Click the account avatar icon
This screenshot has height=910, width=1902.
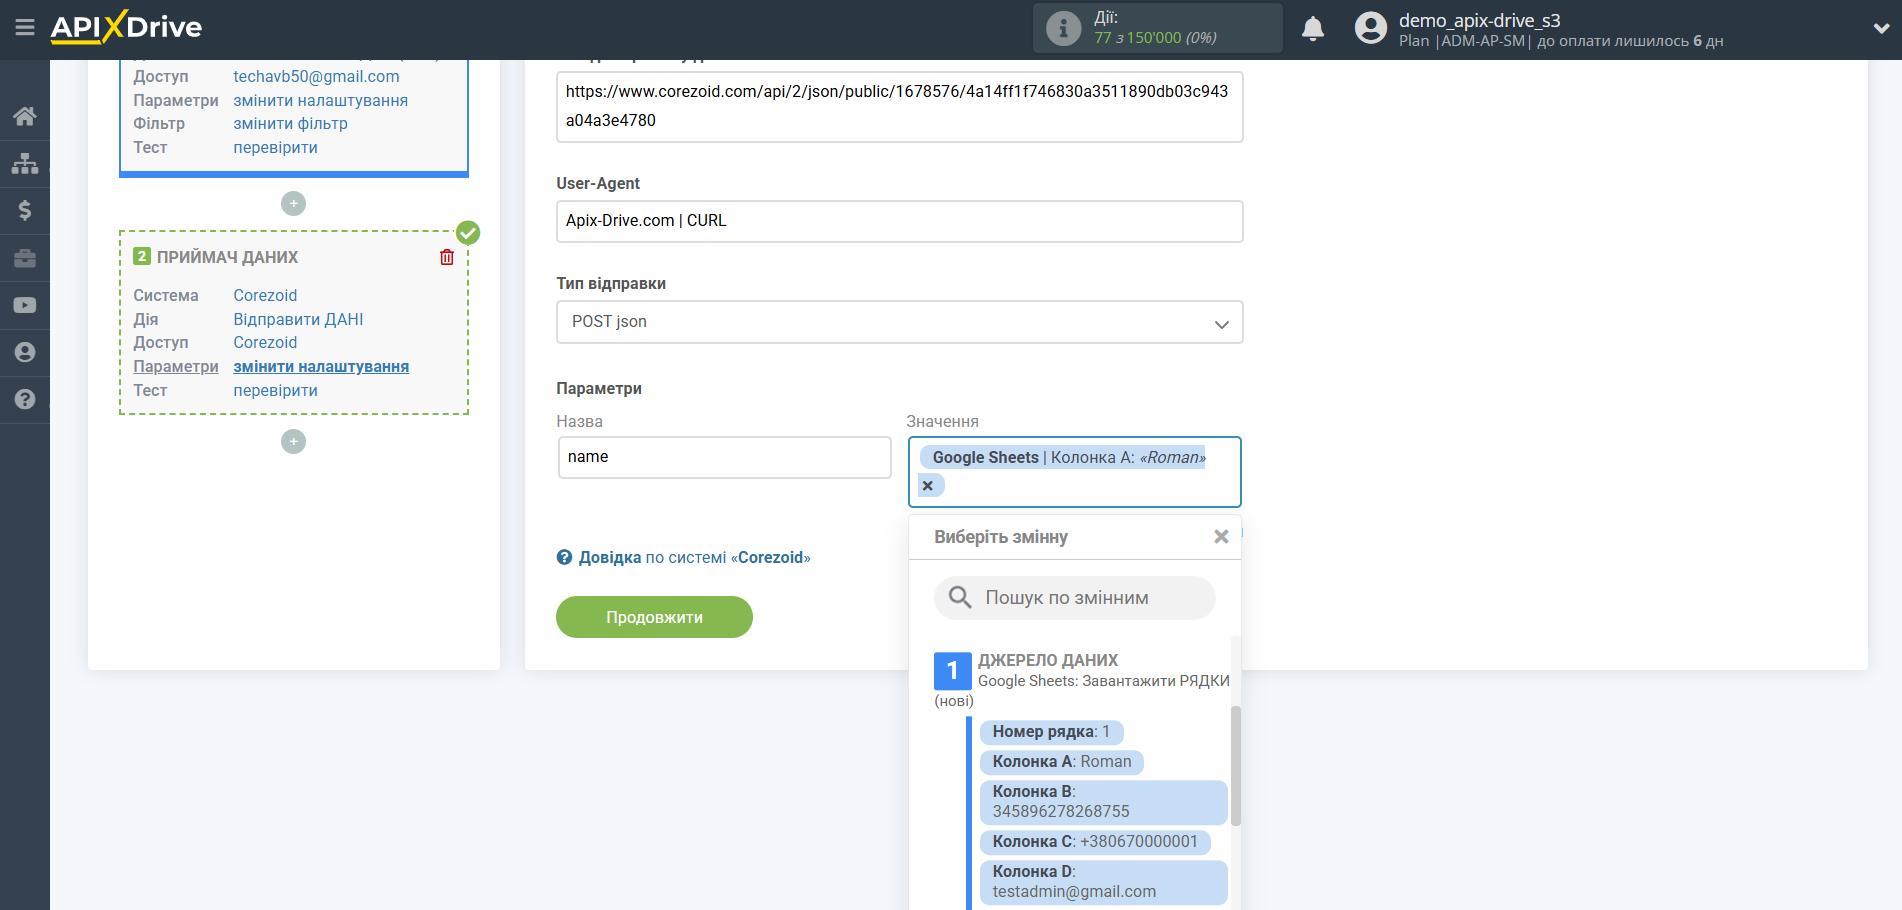(x=1370, y=28)
